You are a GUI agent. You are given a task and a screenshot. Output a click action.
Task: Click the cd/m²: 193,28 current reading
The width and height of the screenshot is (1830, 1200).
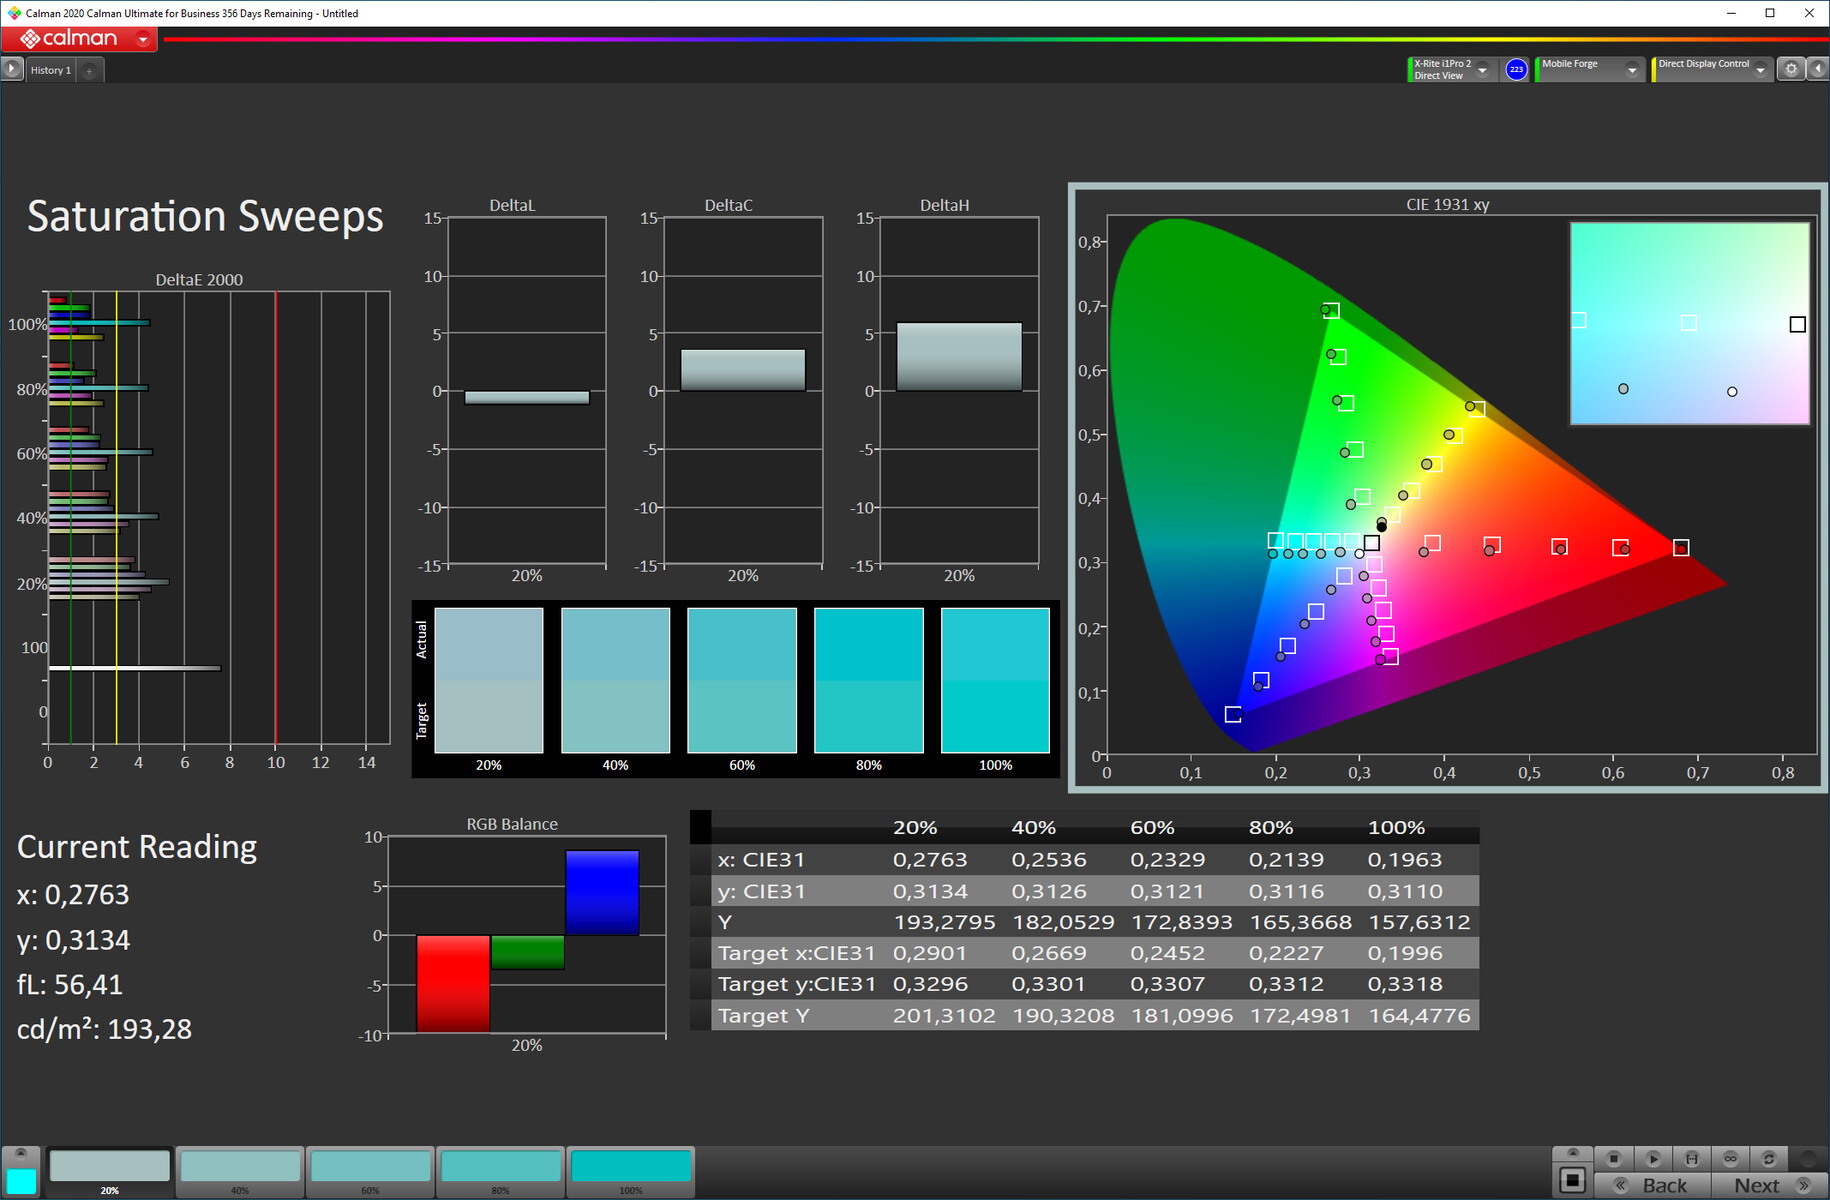click(104, 1029)
